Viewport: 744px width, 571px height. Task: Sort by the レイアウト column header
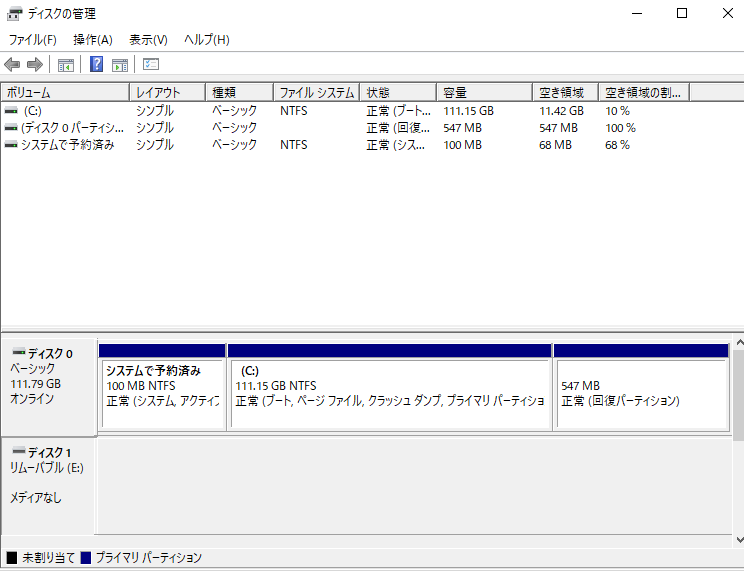tap(167, 92)
